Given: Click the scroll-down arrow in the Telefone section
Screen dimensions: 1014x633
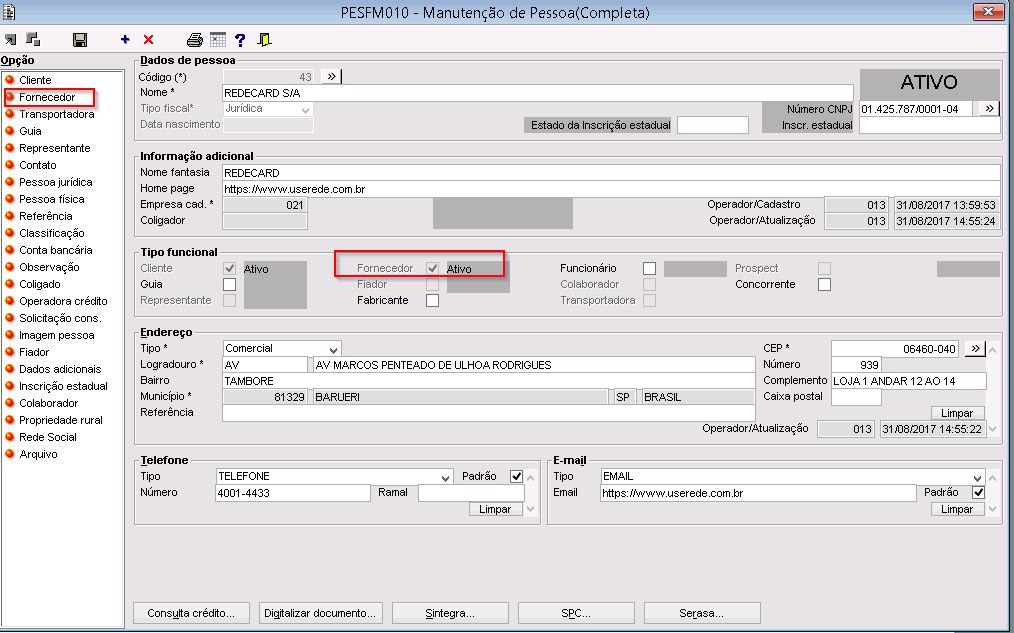Looking at the screenshot, I should click(531, 509).
